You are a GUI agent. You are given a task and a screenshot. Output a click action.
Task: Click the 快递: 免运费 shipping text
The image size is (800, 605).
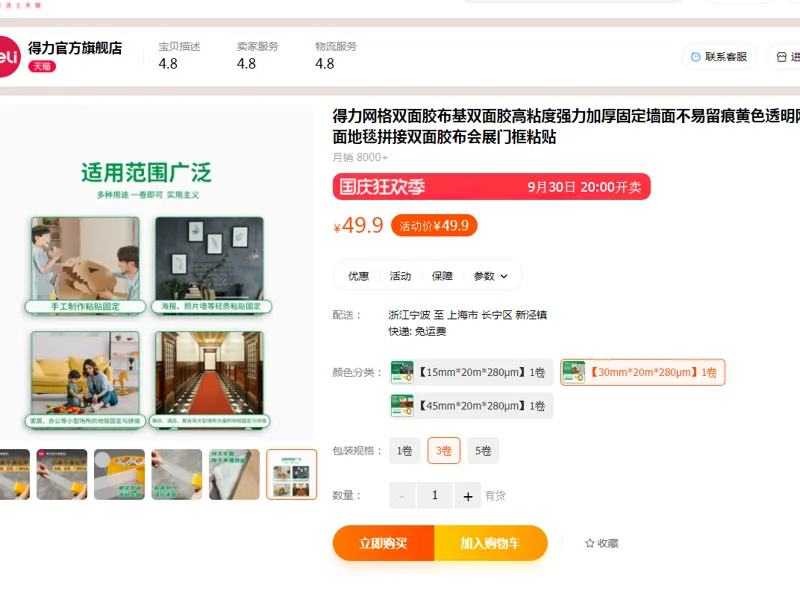click(417, 332)
